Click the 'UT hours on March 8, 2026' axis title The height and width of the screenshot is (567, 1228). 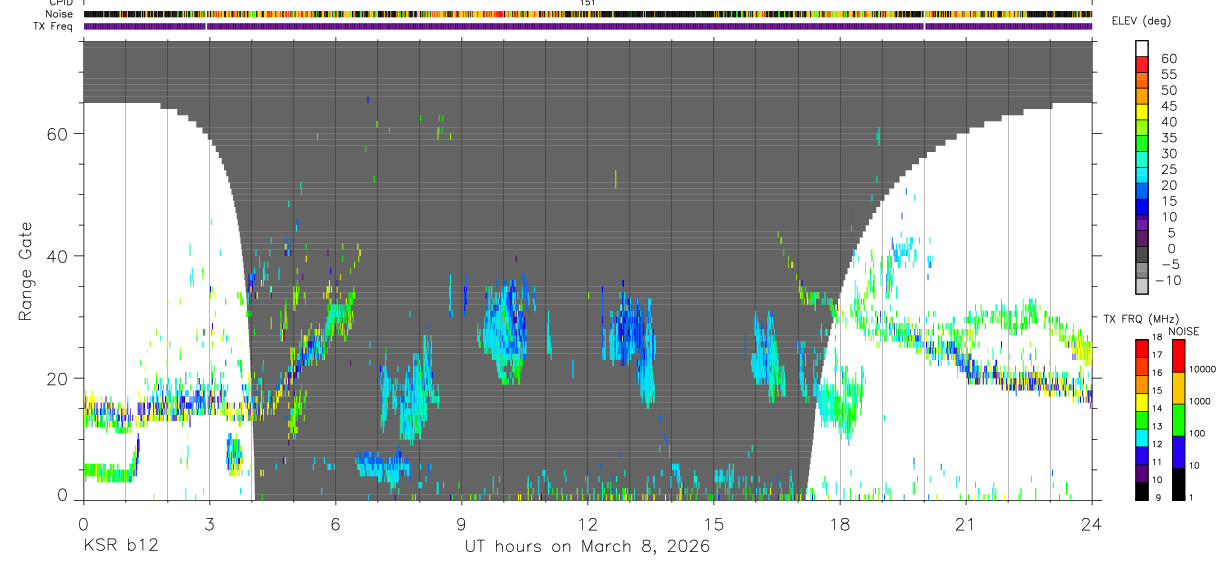tap(587, 546)
